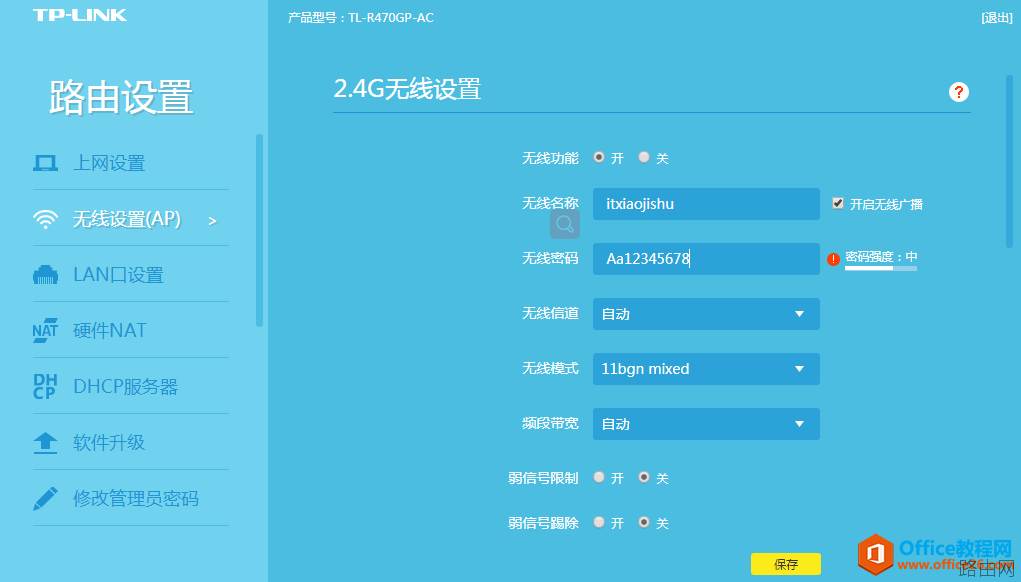The height and width of the screenshot is (582, 1021).
Task: Open the 频段带宽 dropdown
Action: (706, 424)
